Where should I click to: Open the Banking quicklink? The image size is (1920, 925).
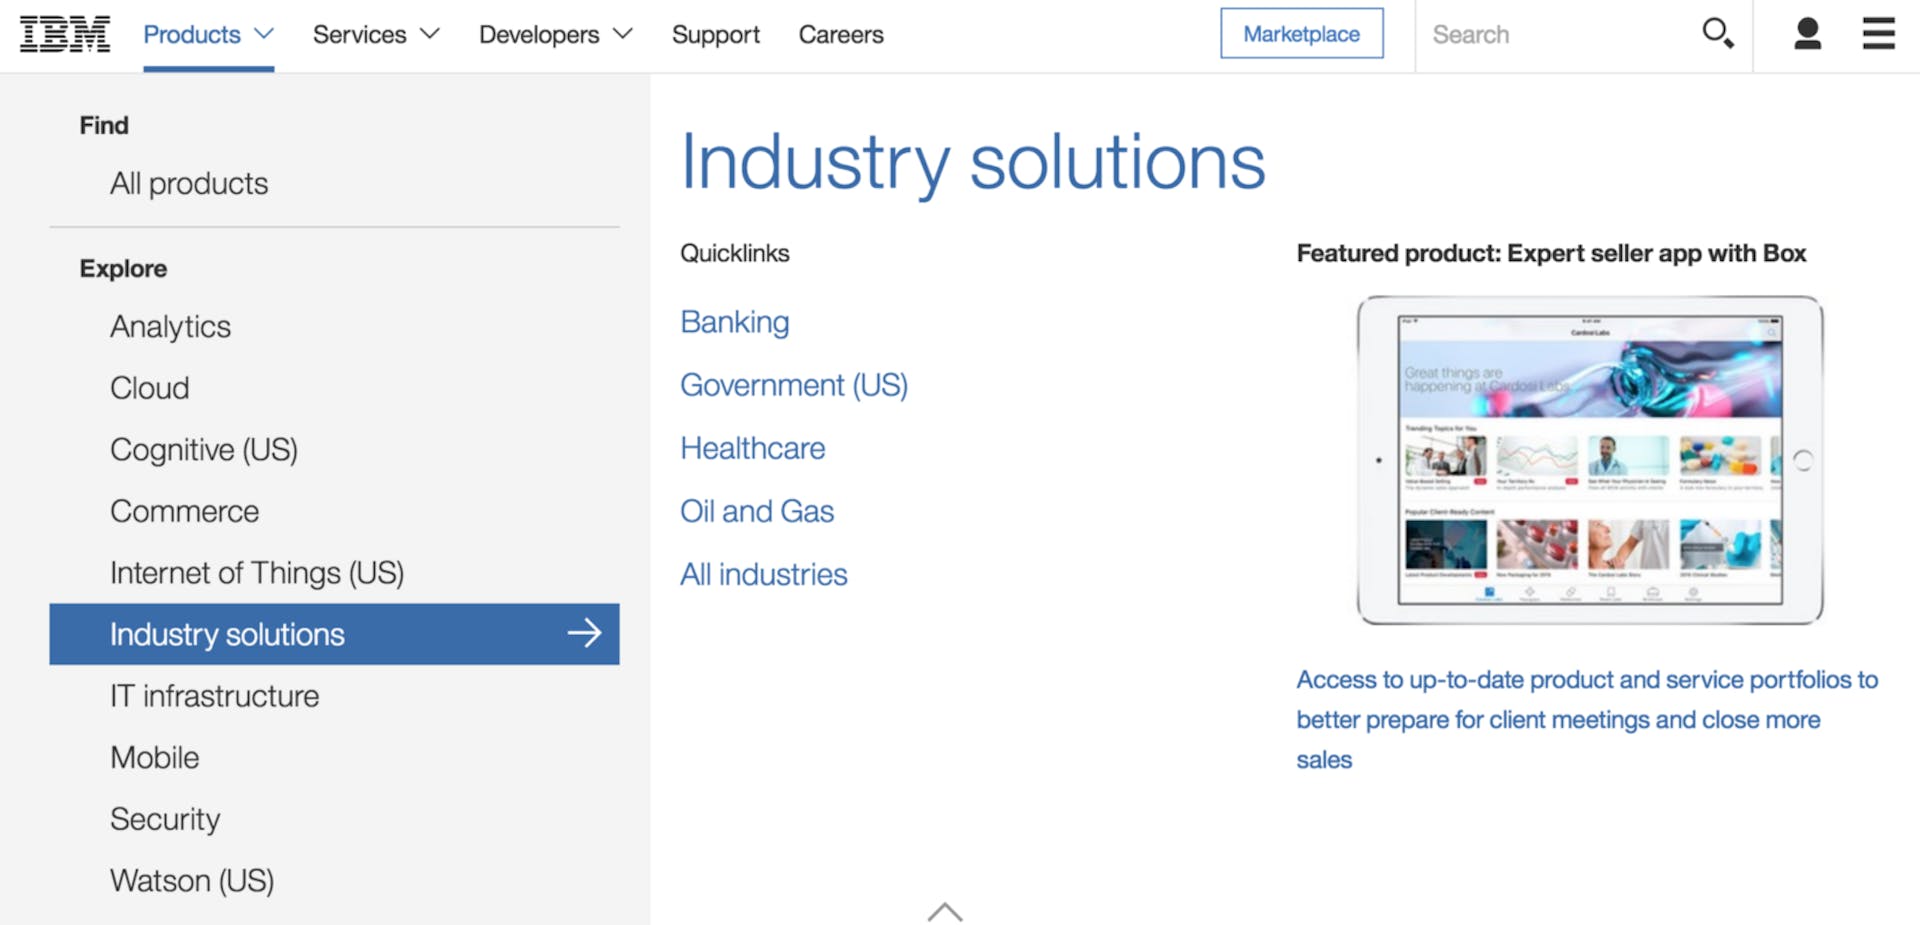click(x=735, y=322)
